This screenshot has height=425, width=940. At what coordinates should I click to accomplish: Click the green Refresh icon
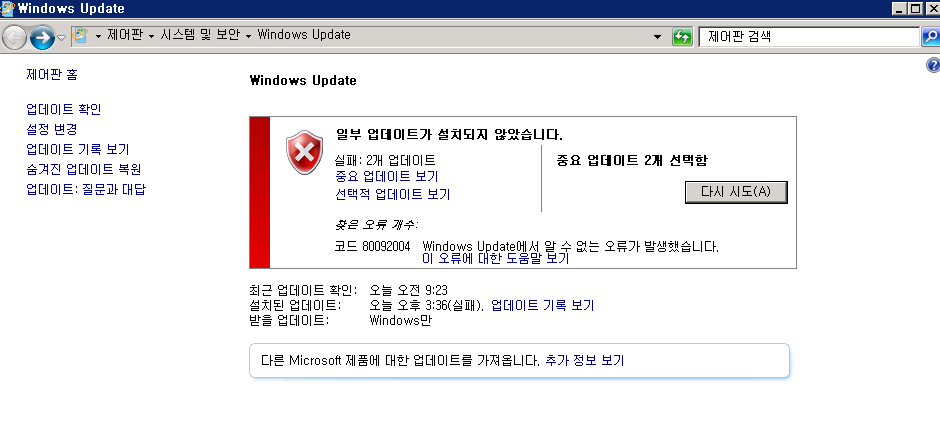coord(682,37)
